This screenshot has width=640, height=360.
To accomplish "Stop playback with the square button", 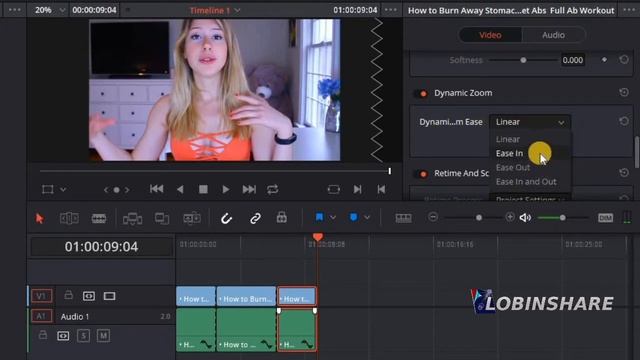I will [203, 189].
